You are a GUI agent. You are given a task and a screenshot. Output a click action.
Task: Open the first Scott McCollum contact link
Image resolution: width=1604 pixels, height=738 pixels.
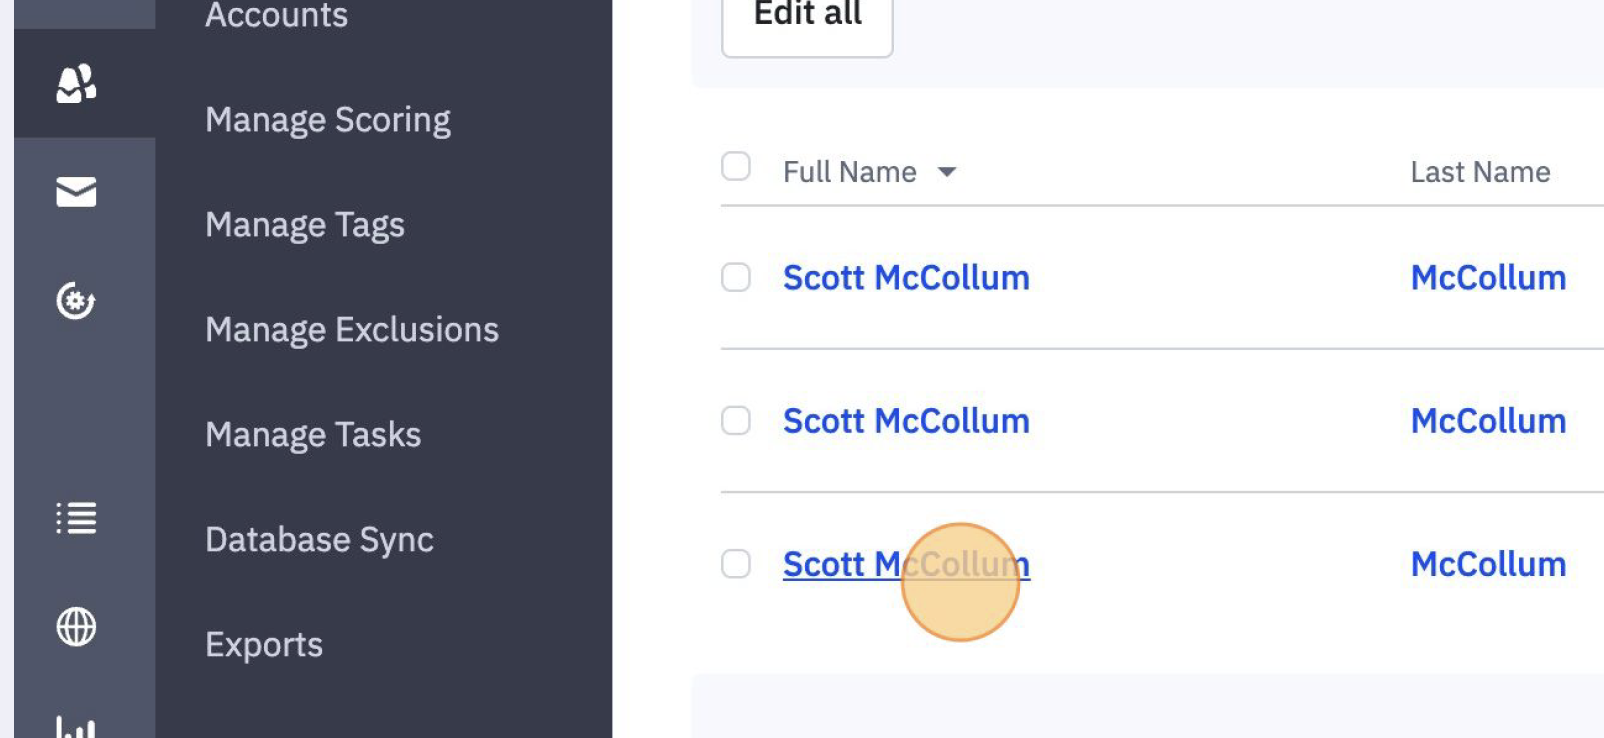point(905,278)
